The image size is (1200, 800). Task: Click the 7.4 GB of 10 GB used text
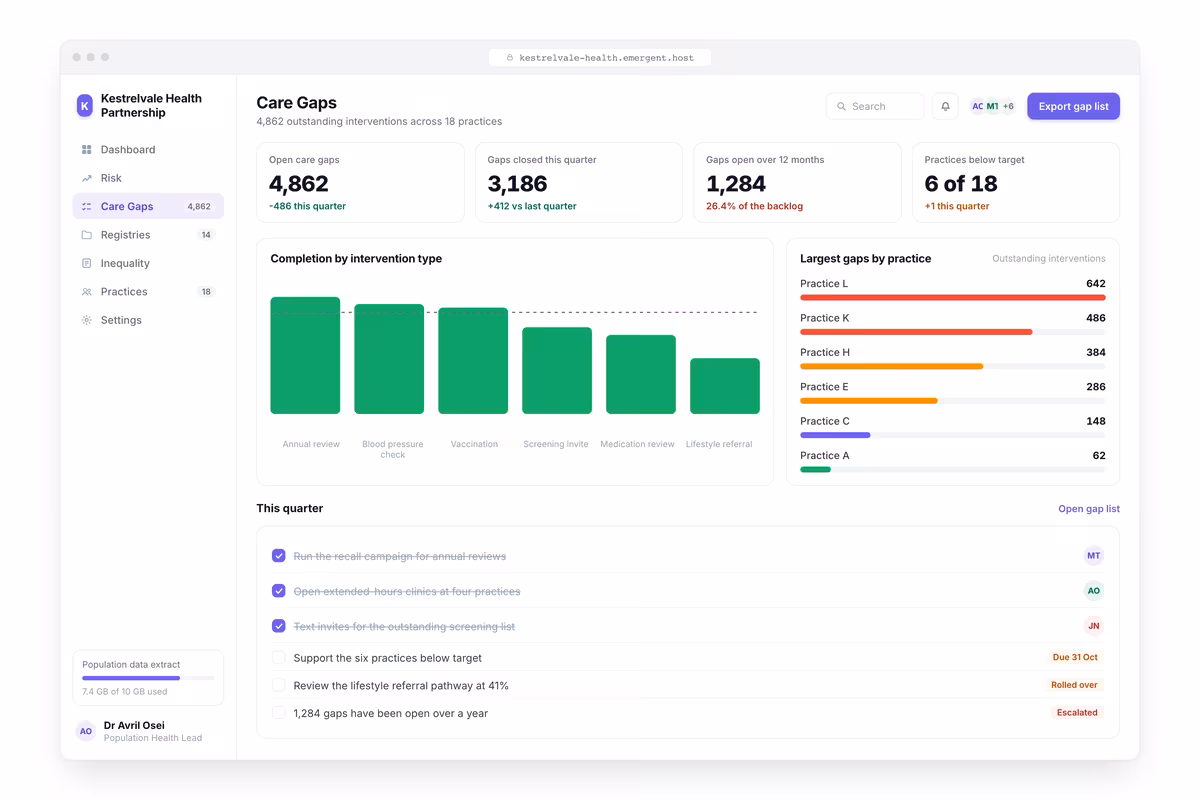(x=125, y=692)
